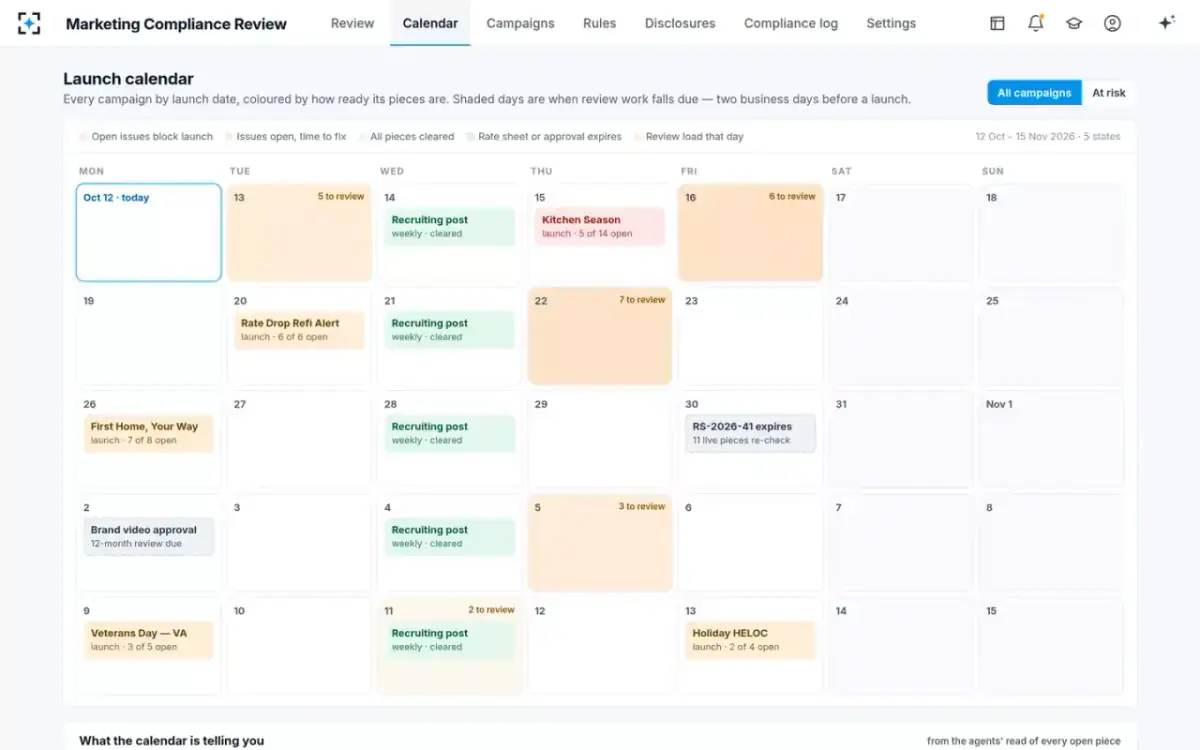Click the "All pieces cleared" legend label
Image resolution: width=1200 pixels, height=750 pixels.
point(412,137)
